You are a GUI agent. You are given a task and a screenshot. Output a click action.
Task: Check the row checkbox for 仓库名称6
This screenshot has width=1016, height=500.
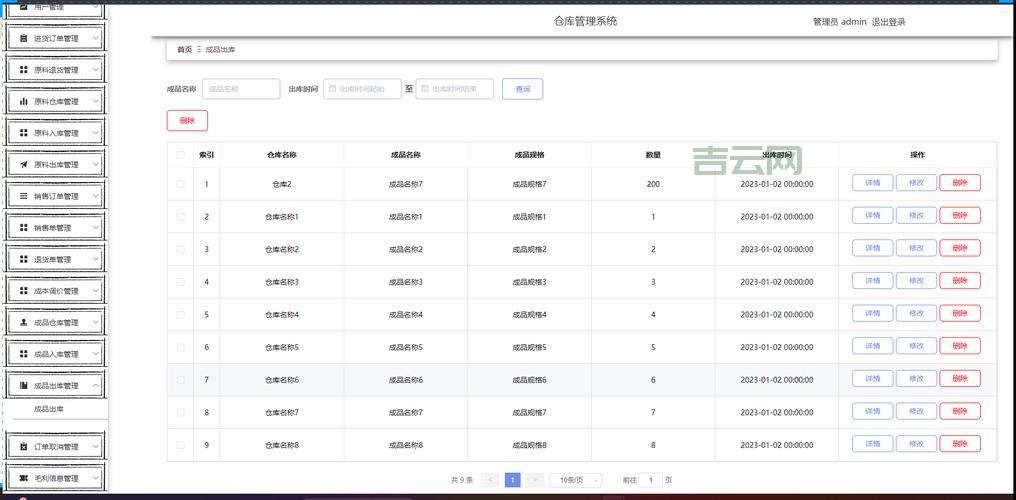pos(181,380)
